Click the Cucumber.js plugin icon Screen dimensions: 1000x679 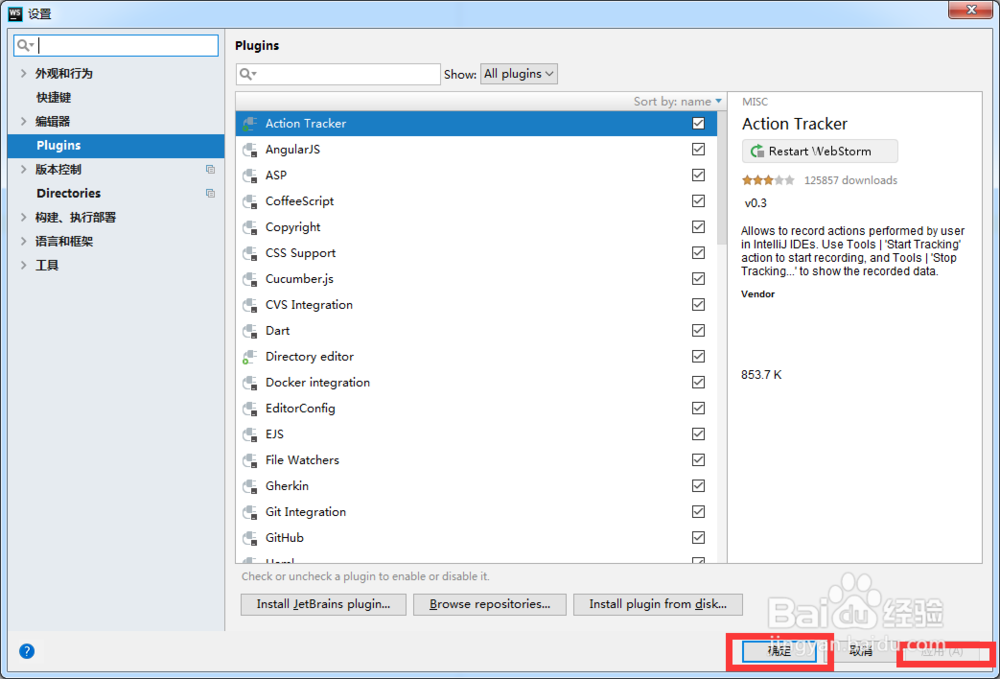pyautogui.click(x=250, y=279)
